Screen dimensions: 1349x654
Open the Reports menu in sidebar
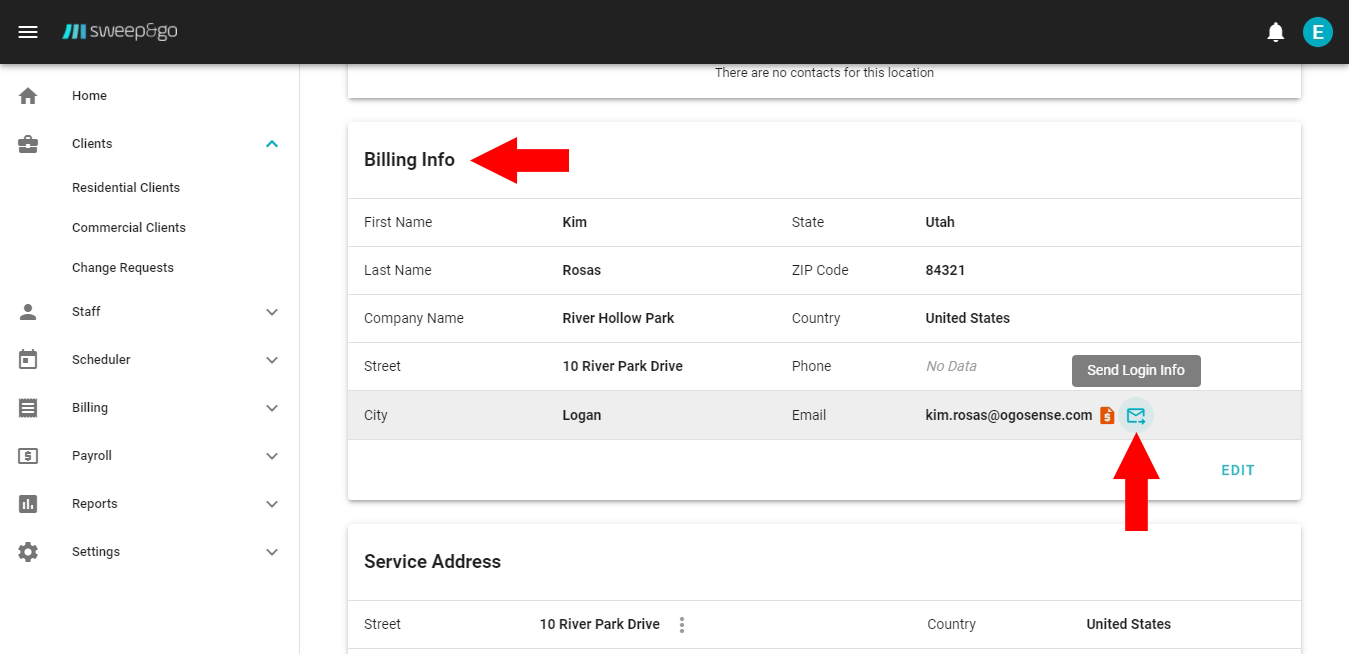coord(95,504)
